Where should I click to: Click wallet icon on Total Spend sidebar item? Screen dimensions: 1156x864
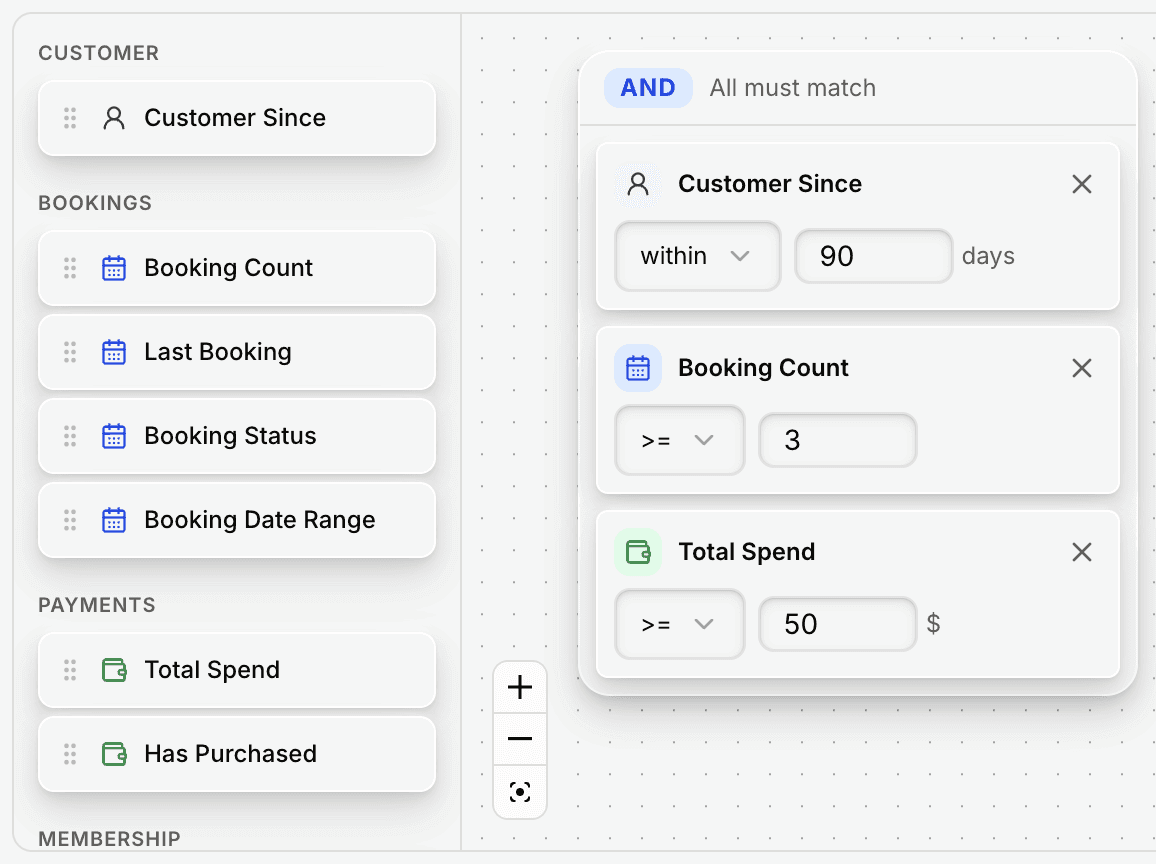[114, 670]
